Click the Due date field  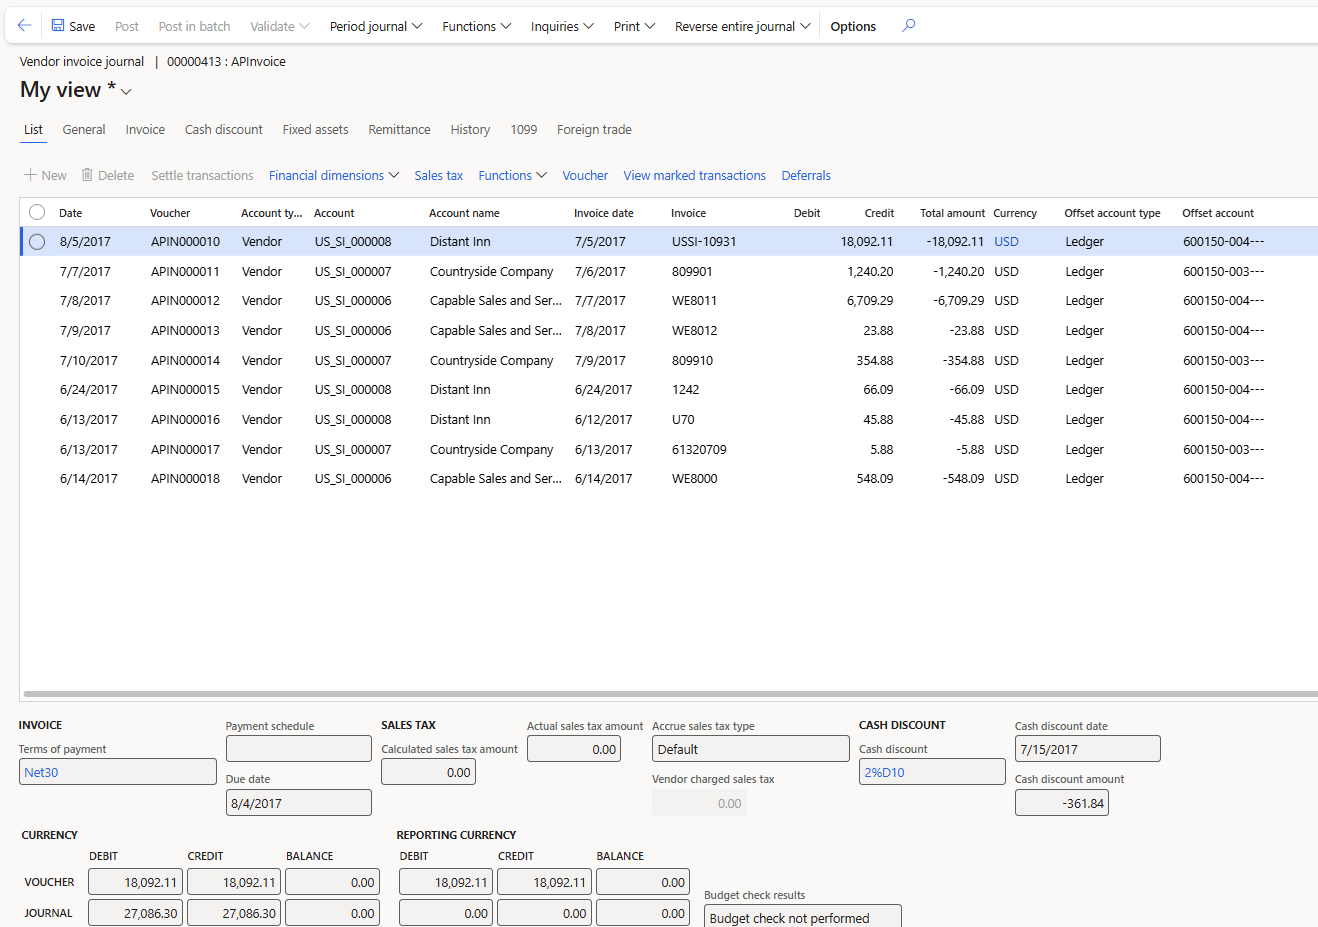point(298,803)
